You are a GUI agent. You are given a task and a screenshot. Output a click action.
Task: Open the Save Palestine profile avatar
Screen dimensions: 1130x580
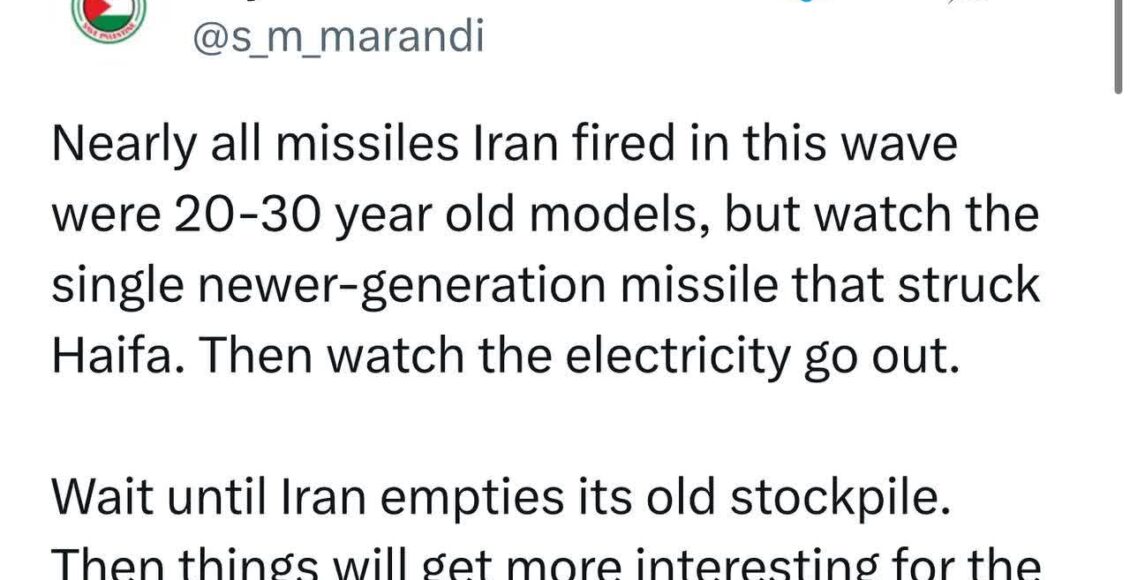click(109, 18)
